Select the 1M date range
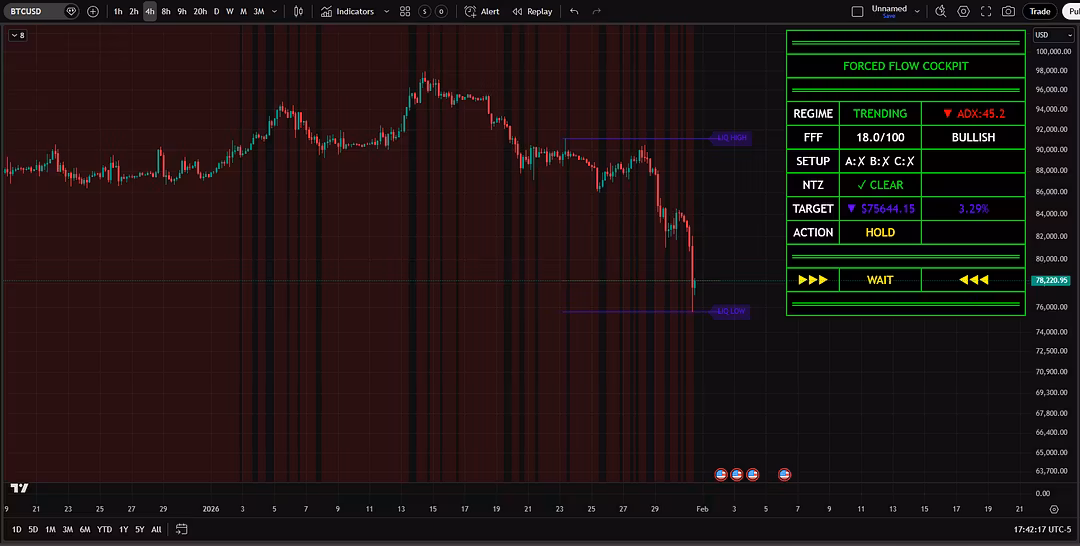 (50, 529)
